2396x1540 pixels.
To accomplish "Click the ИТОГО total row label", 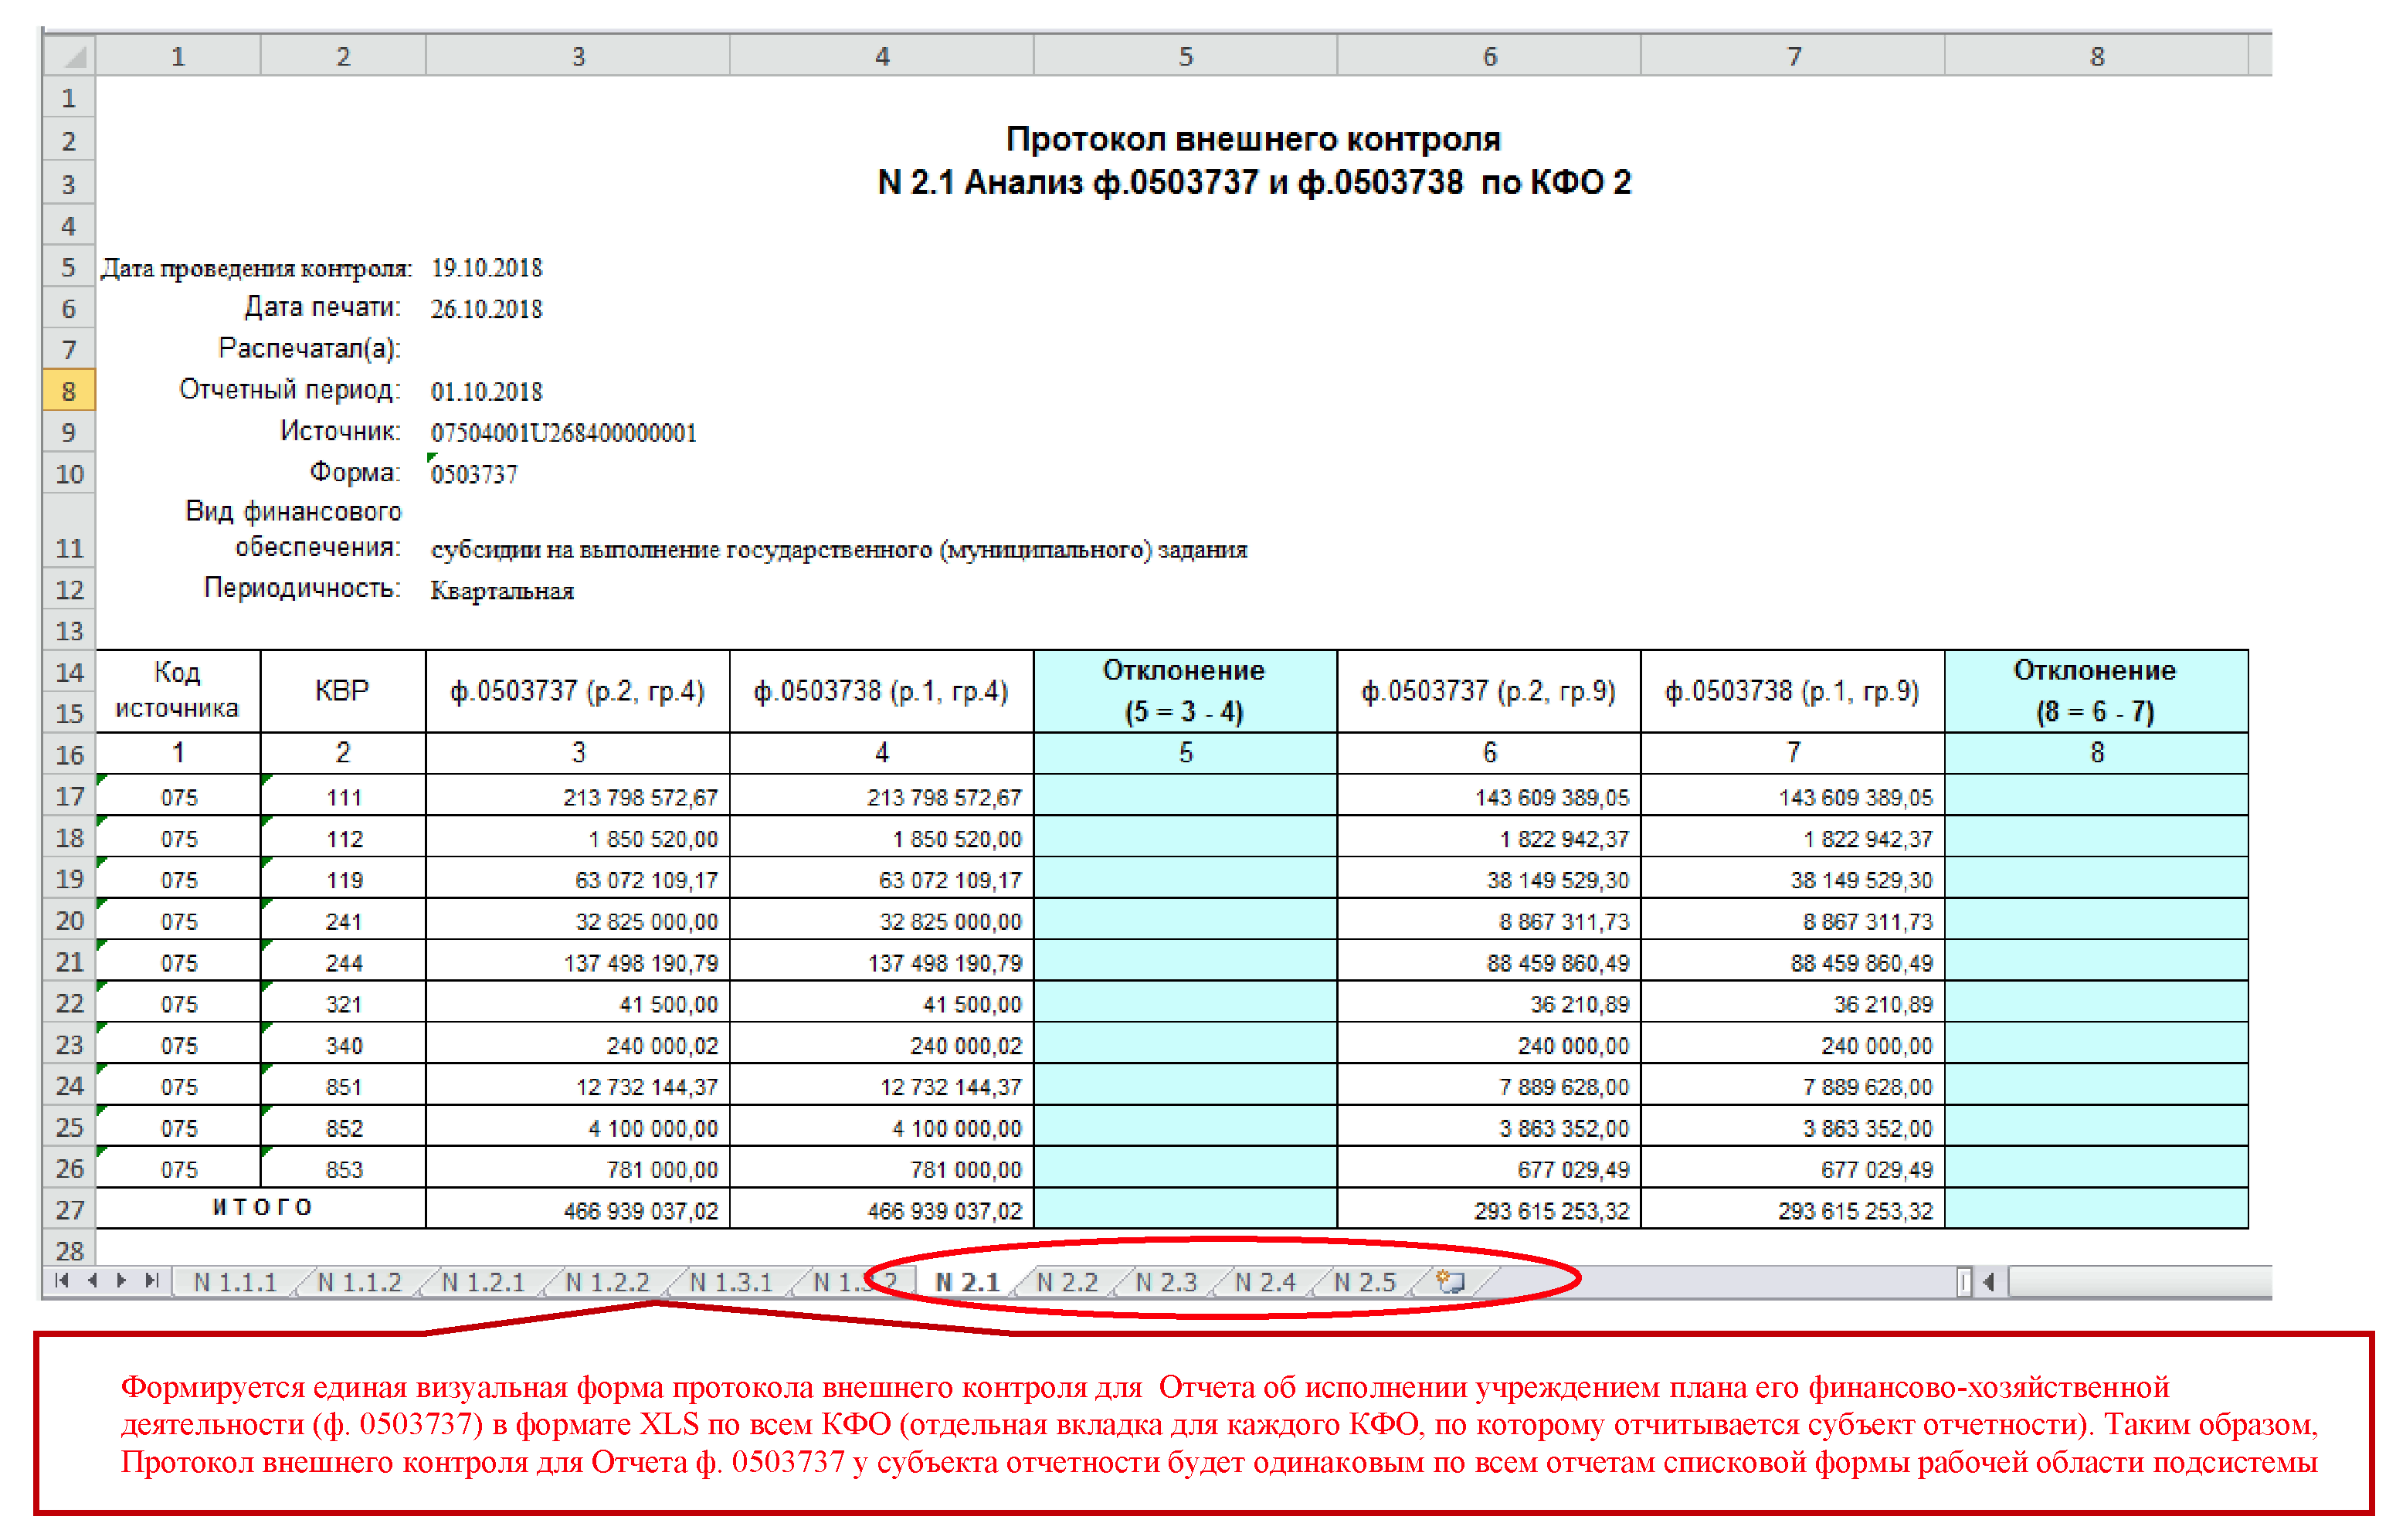I will [x=262, y=1208].
